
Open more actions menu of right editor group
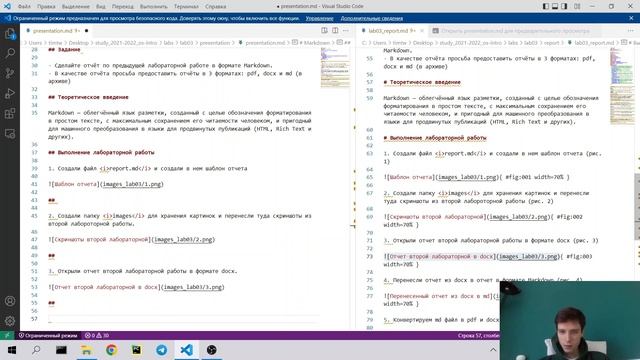(631, 31)
